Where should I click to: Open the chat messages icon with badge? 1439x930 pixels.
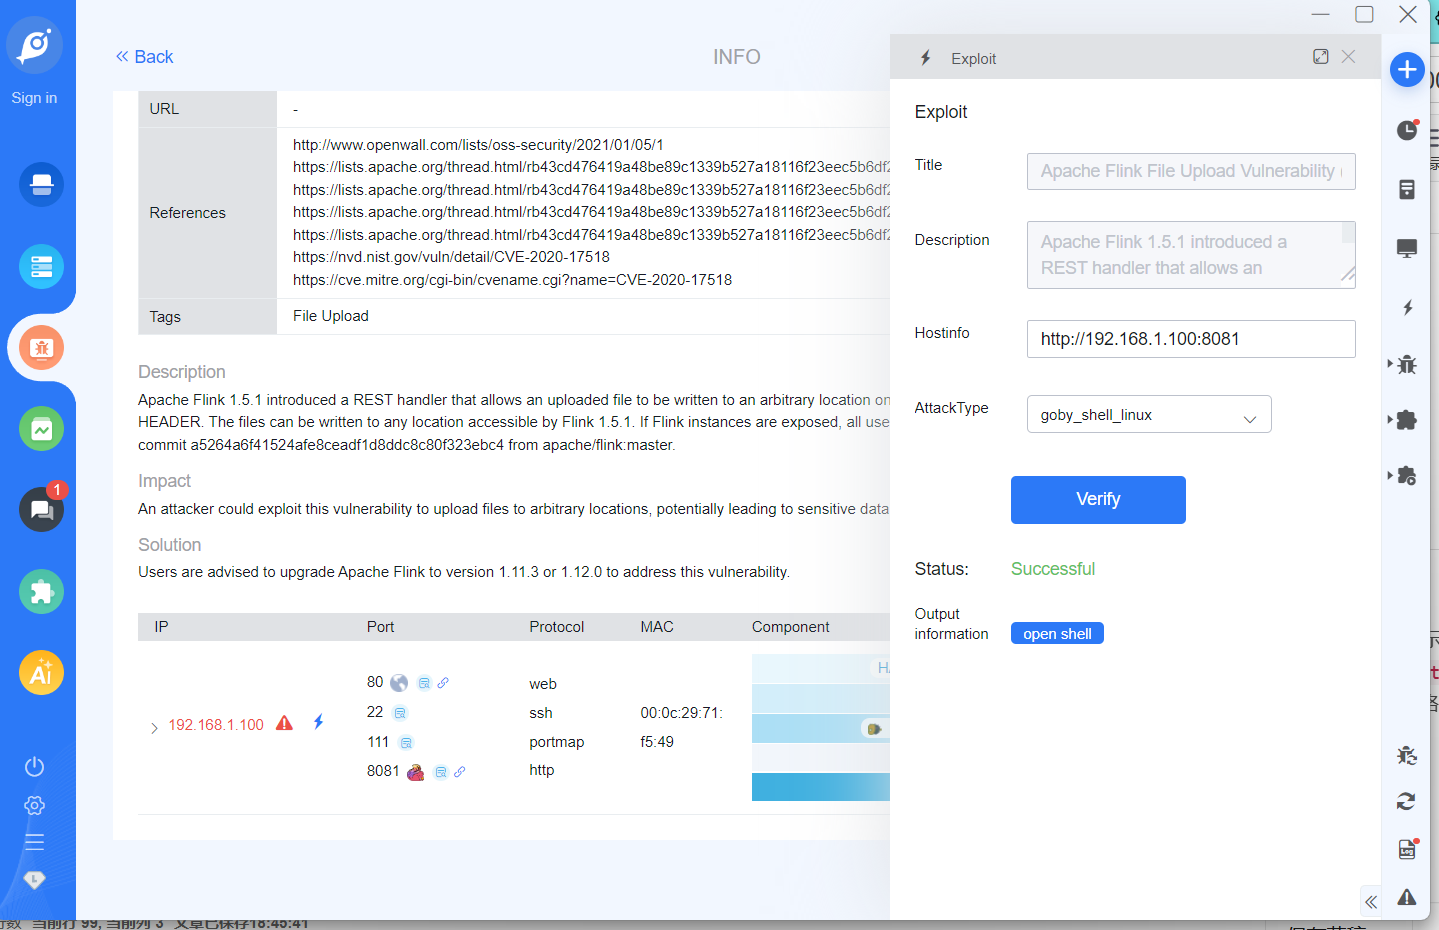41,510
